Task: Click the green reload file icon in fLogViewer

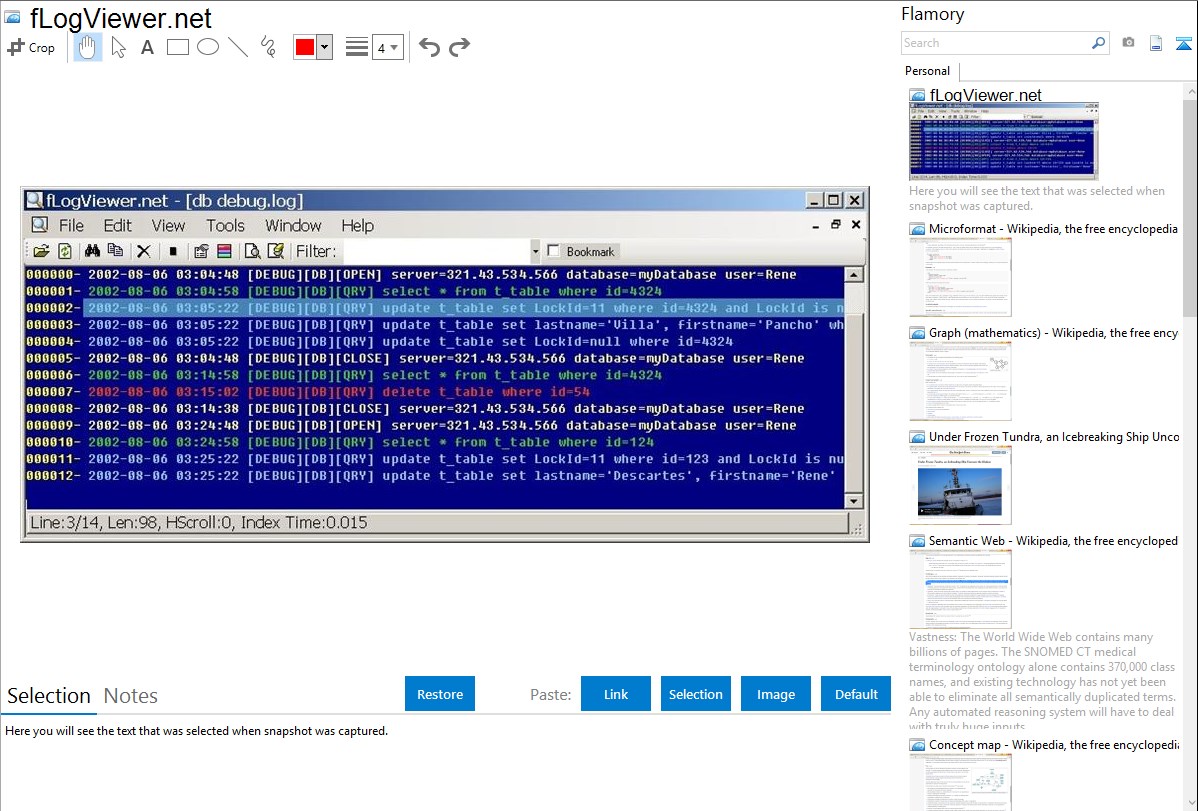Action: pos(65,251)
